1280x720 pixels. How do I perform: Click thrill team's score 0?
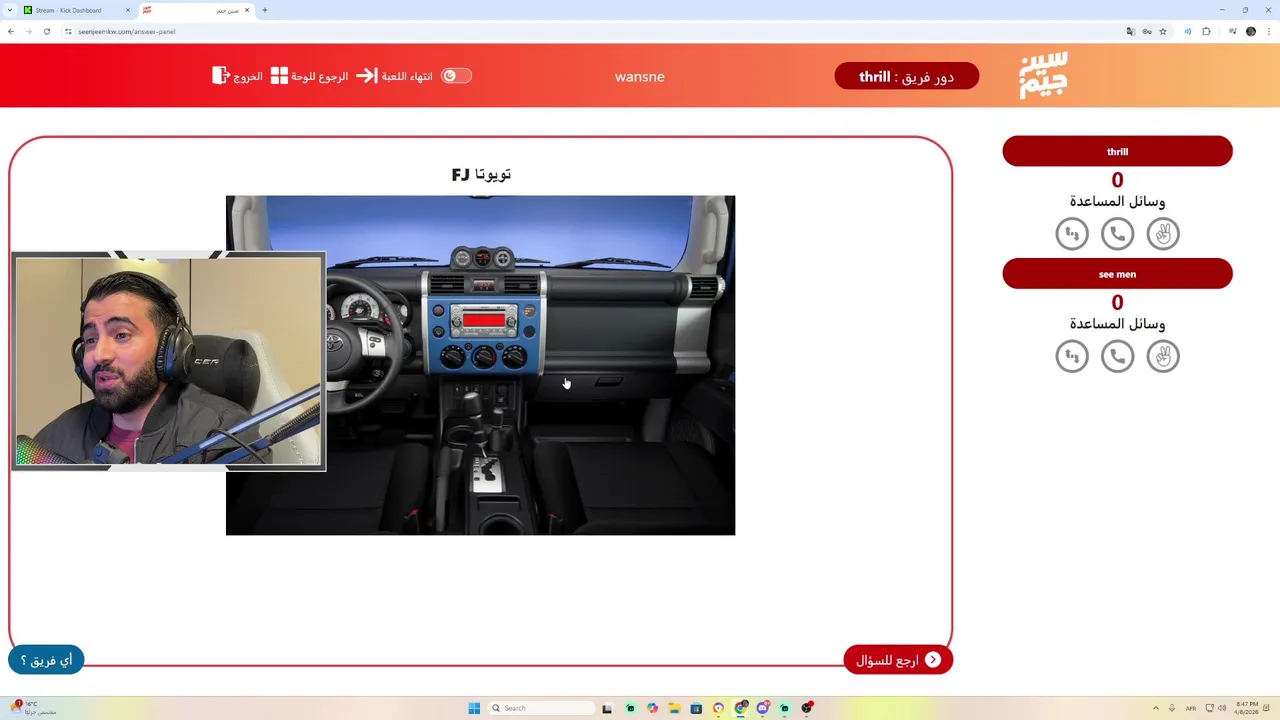(1117, 180)
